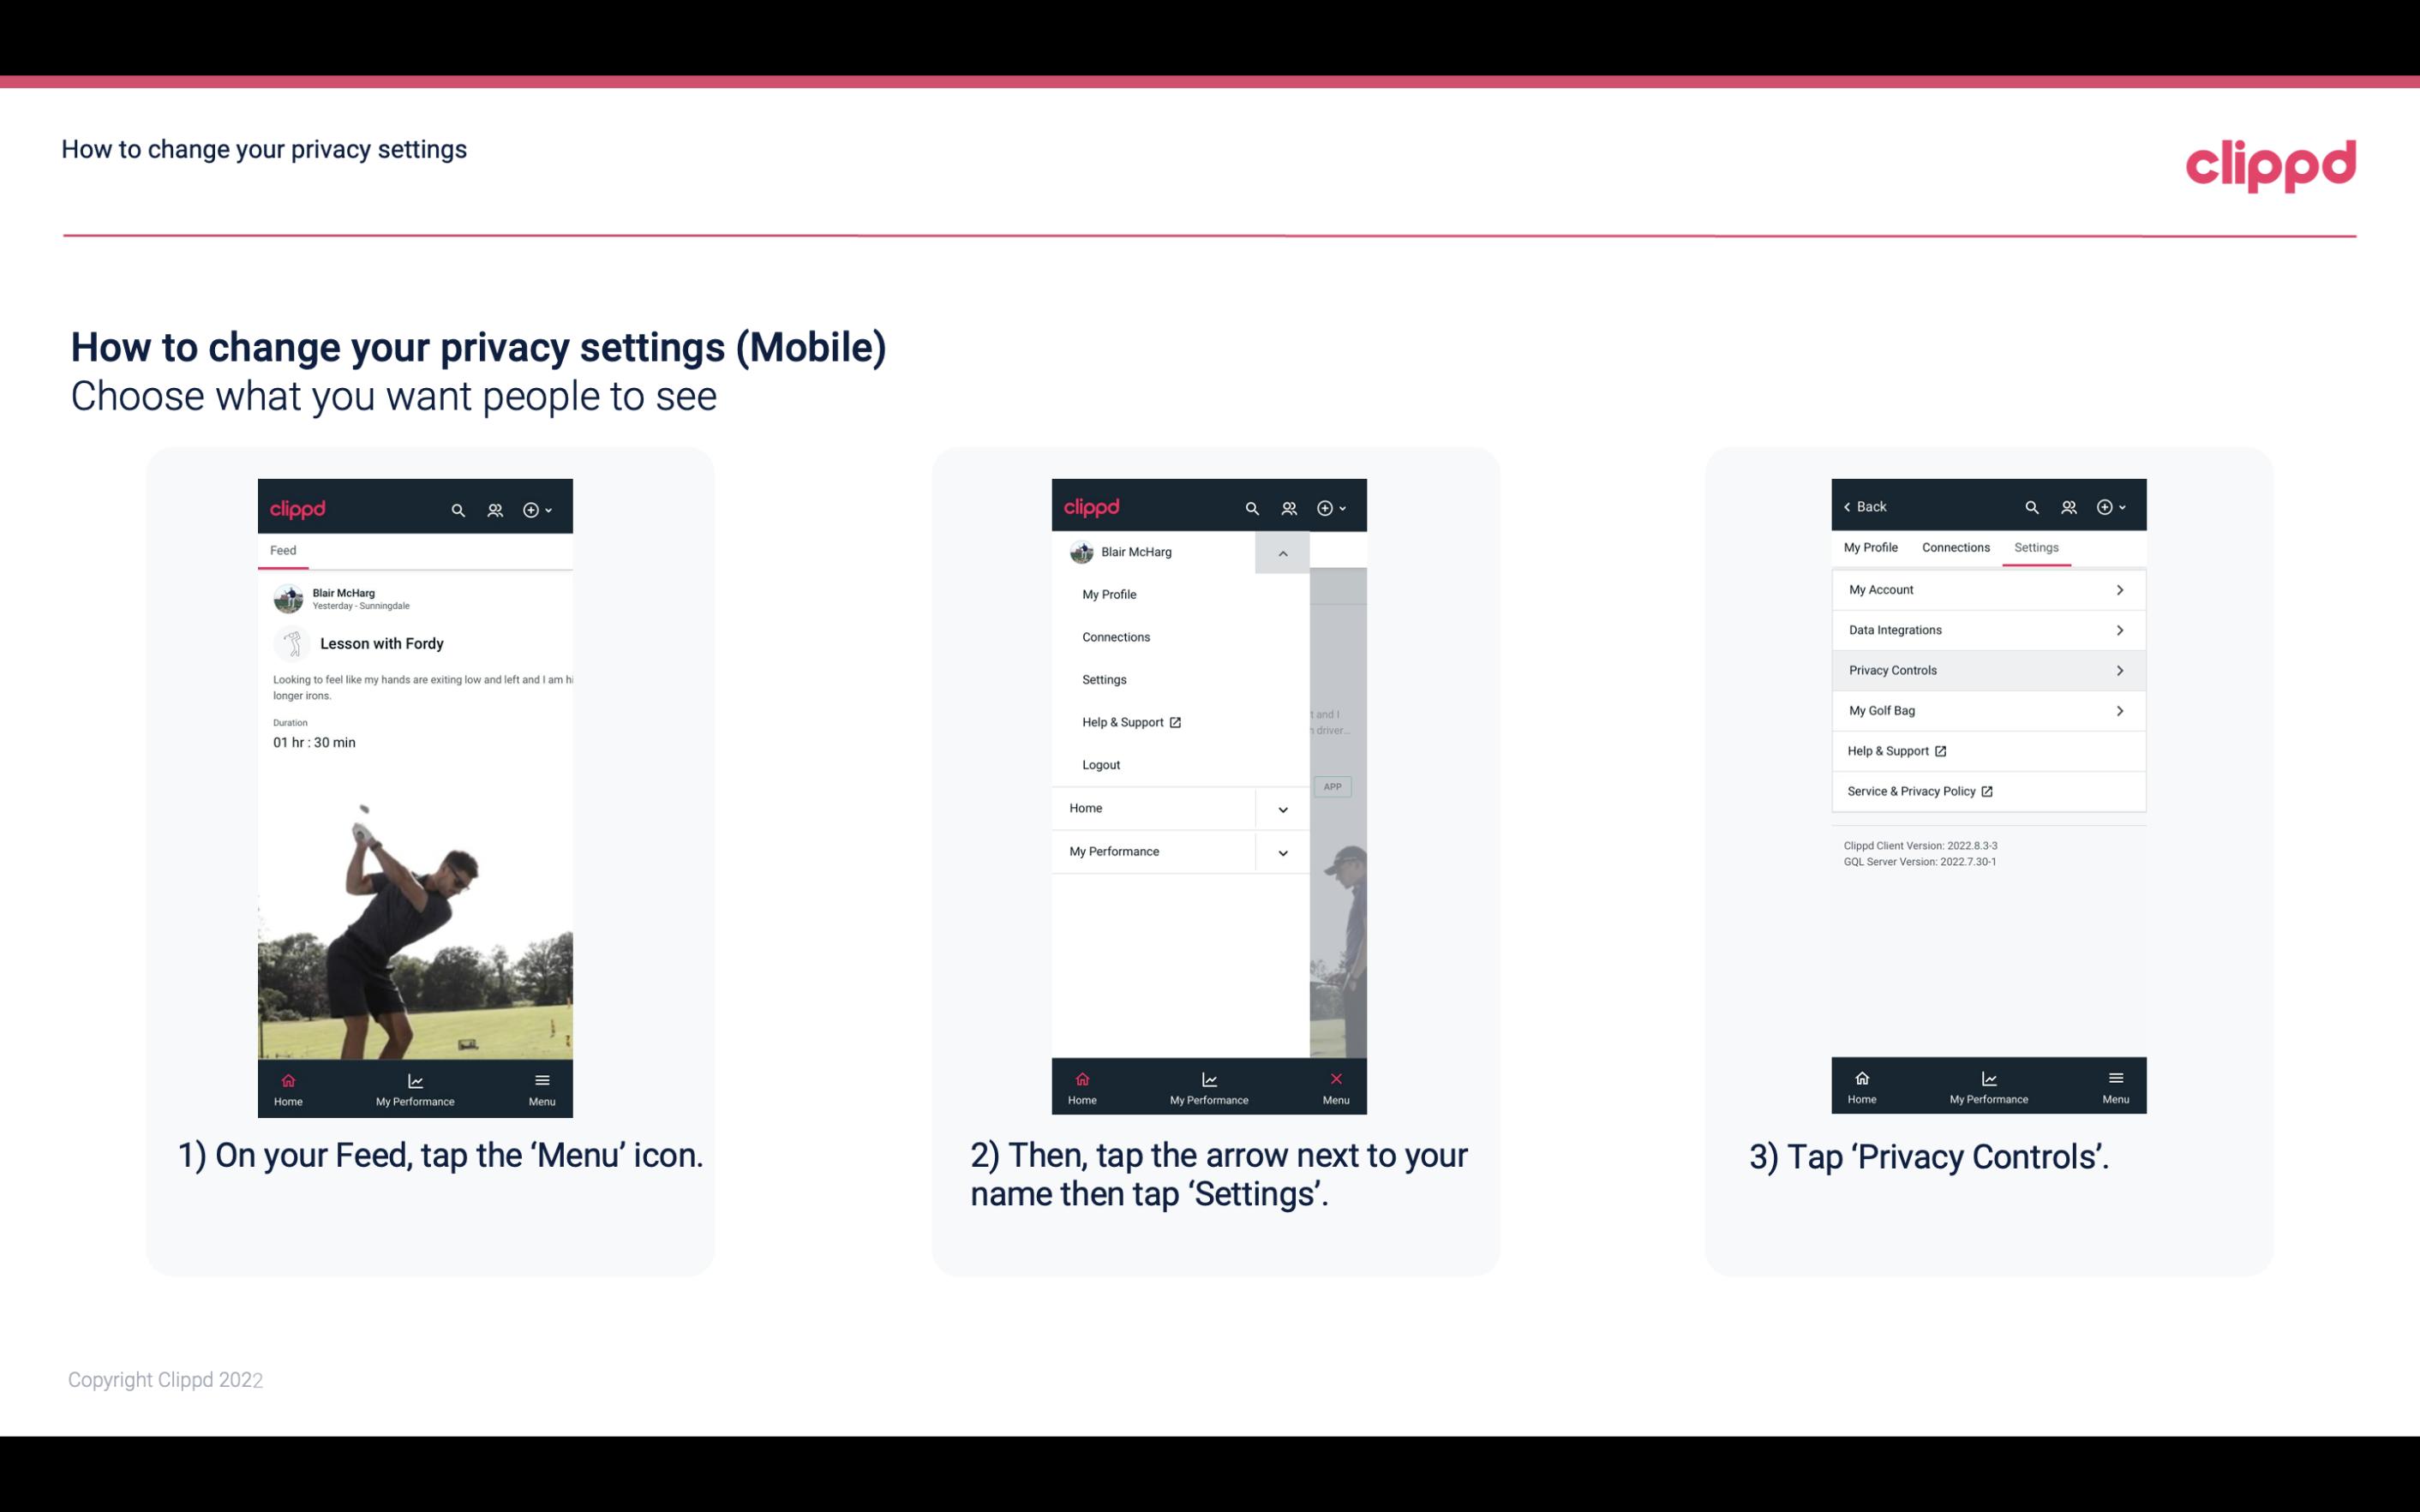The image size is (2420, 1512).
Task: Open Privacy Controls in settings list
Action: [1986, 669]
